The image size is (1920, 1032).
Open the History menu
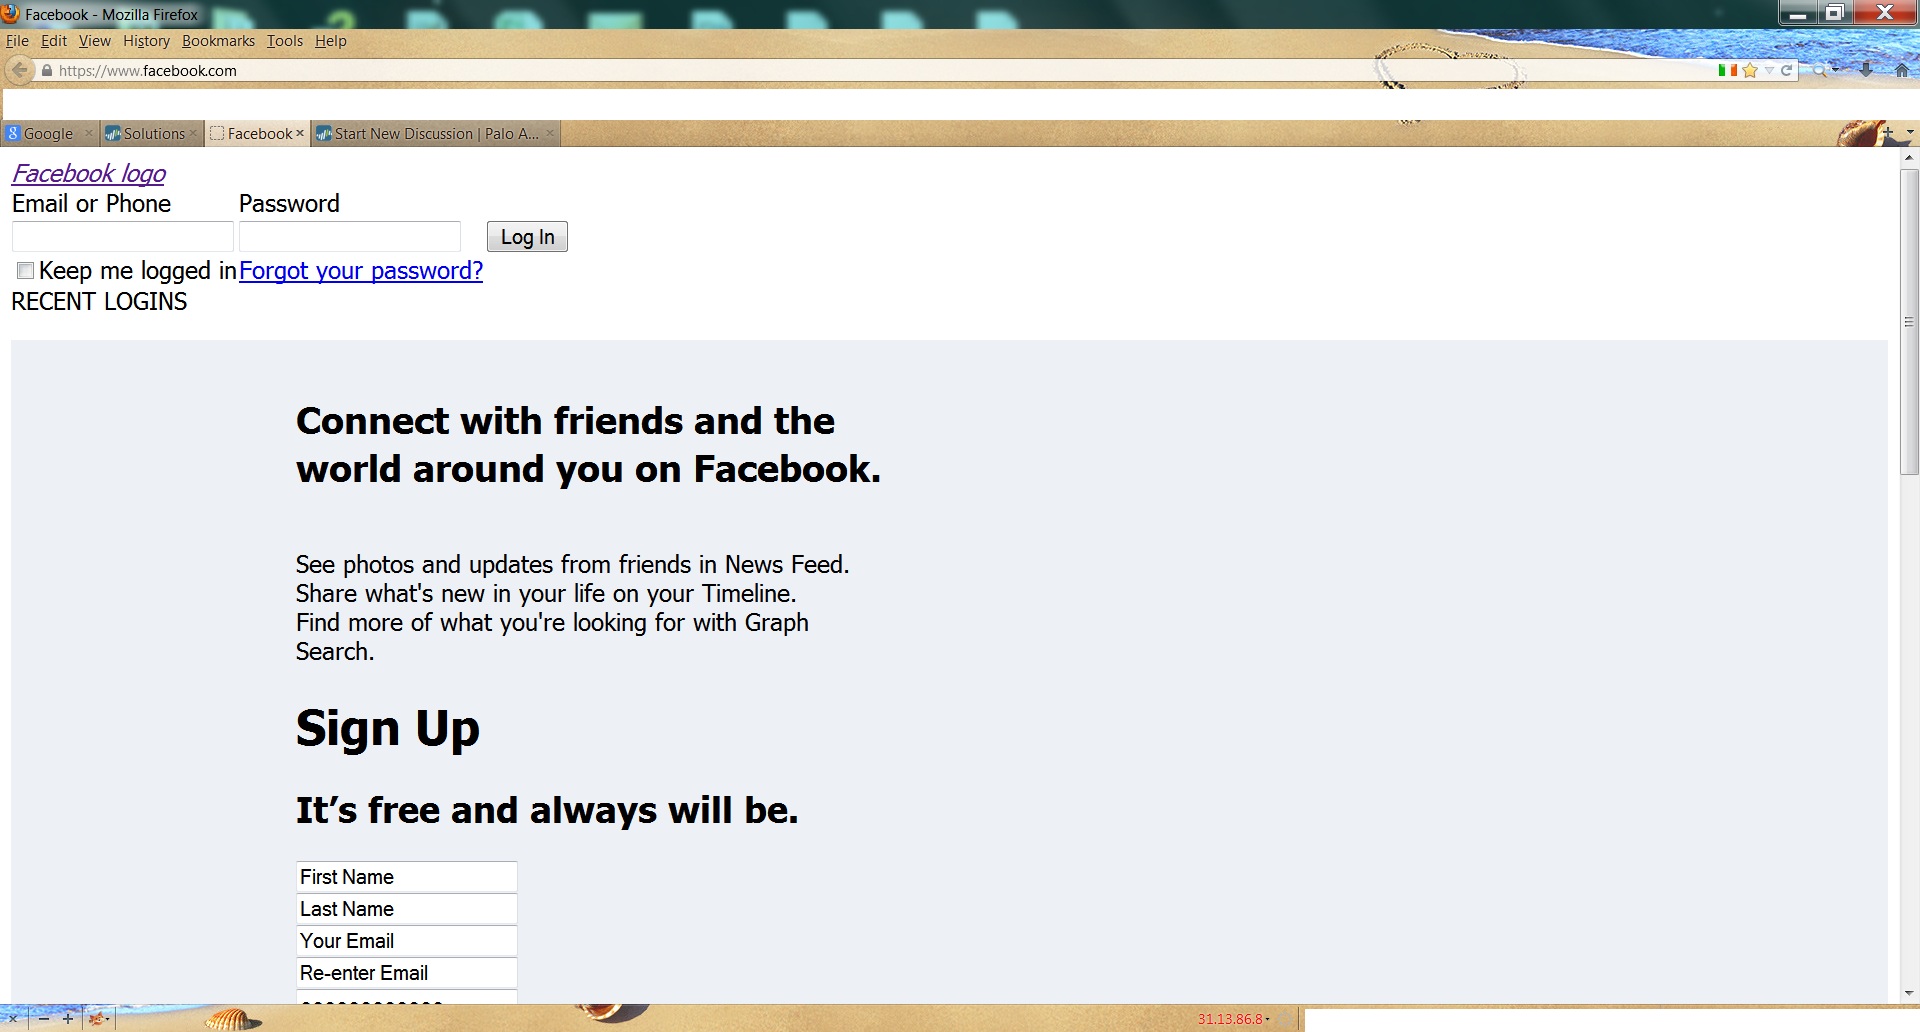tap(147, 41)
